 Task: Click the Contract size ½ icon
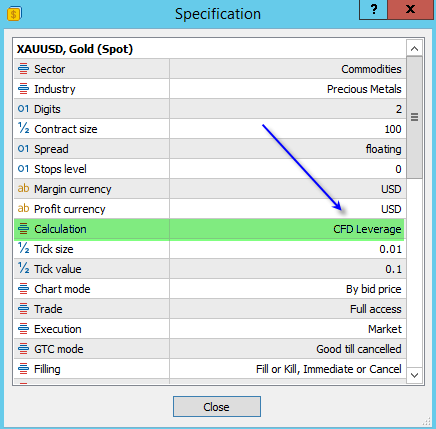point(23,128)
